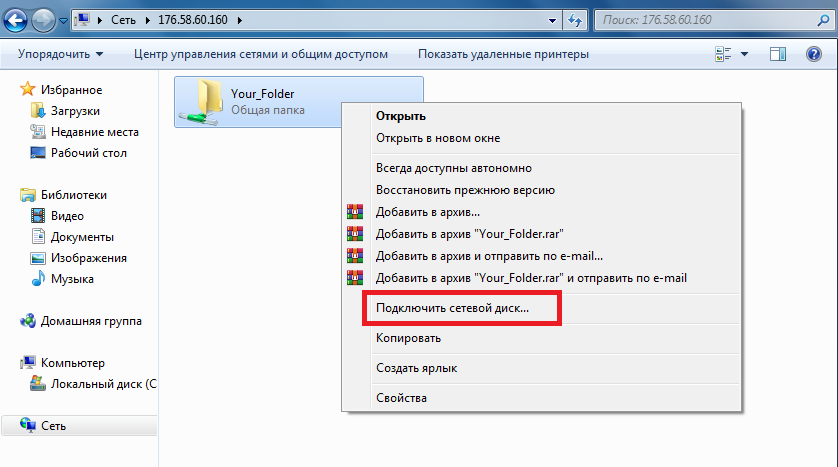Image resolution: width=838 pixels, height=467 pixels.
Task: Expand the Упорядочить dropdown menu
Action: [60, 54]
